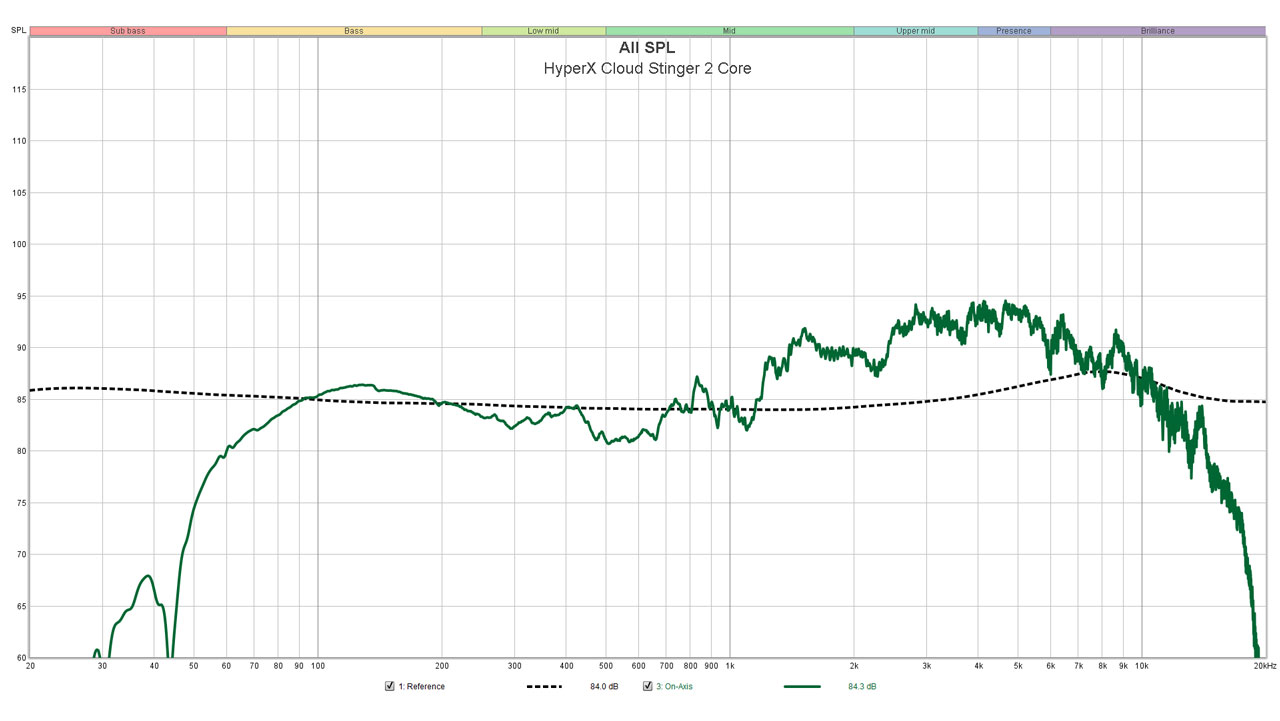The height and width of the screenshot is (721, 1280).
Task: Click the 84.3 dB On-Axis value
Action: (x=862, y=687)
